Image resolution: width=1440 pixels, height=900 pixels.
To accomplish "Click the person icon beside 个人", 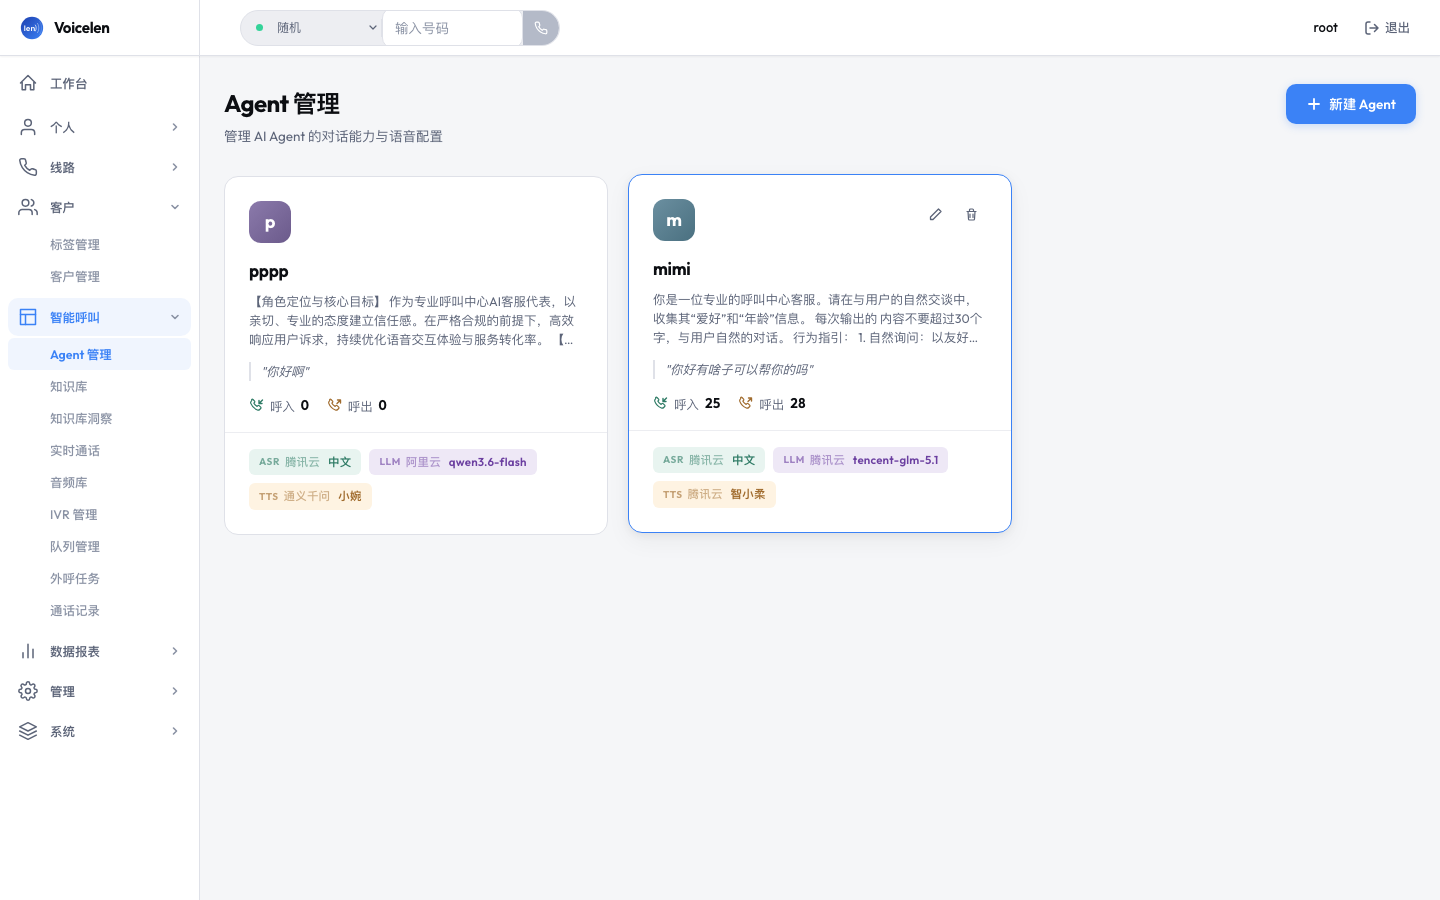I will coord(28,127).
